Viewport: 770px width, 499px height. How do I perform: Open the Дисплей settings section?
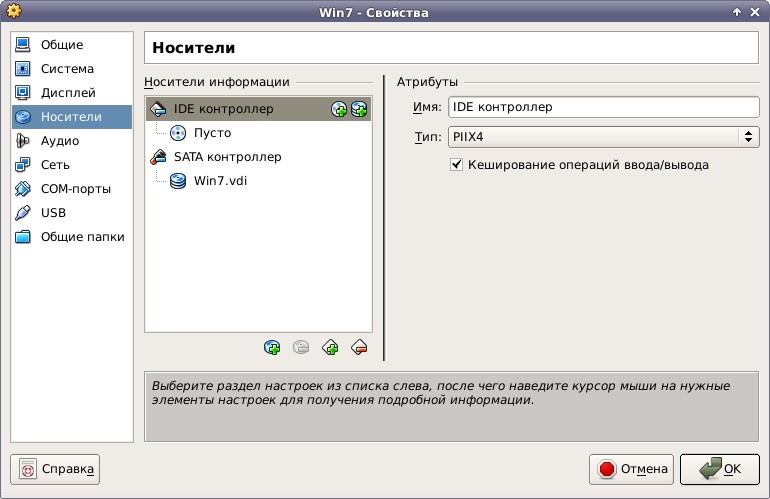click(72, 93)
